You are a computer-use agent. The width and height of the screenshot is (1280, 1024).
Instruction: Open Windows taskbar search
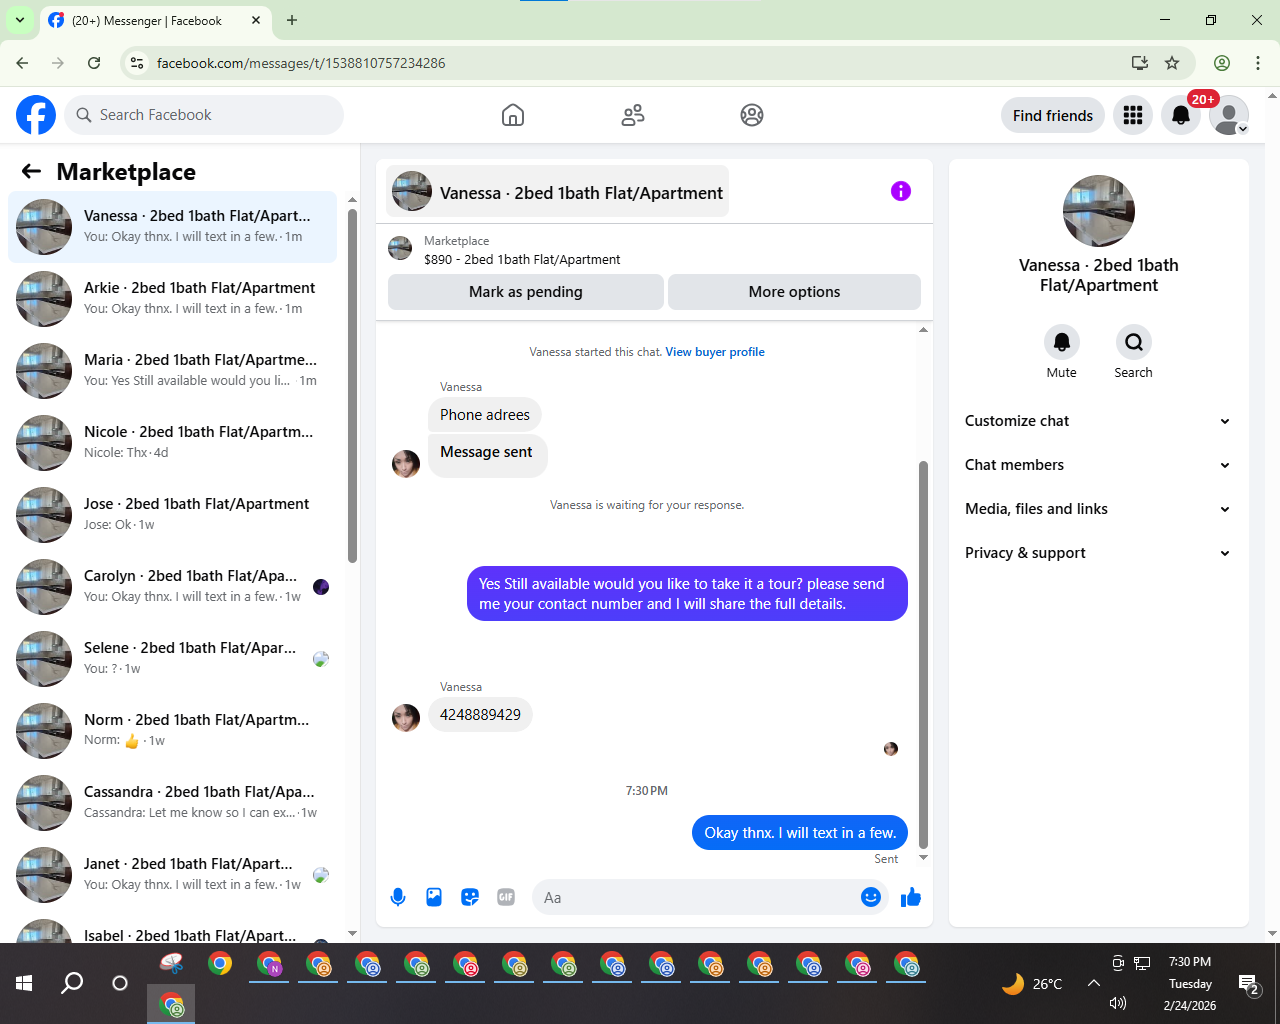pyautogui.click(x=72, y=983)
